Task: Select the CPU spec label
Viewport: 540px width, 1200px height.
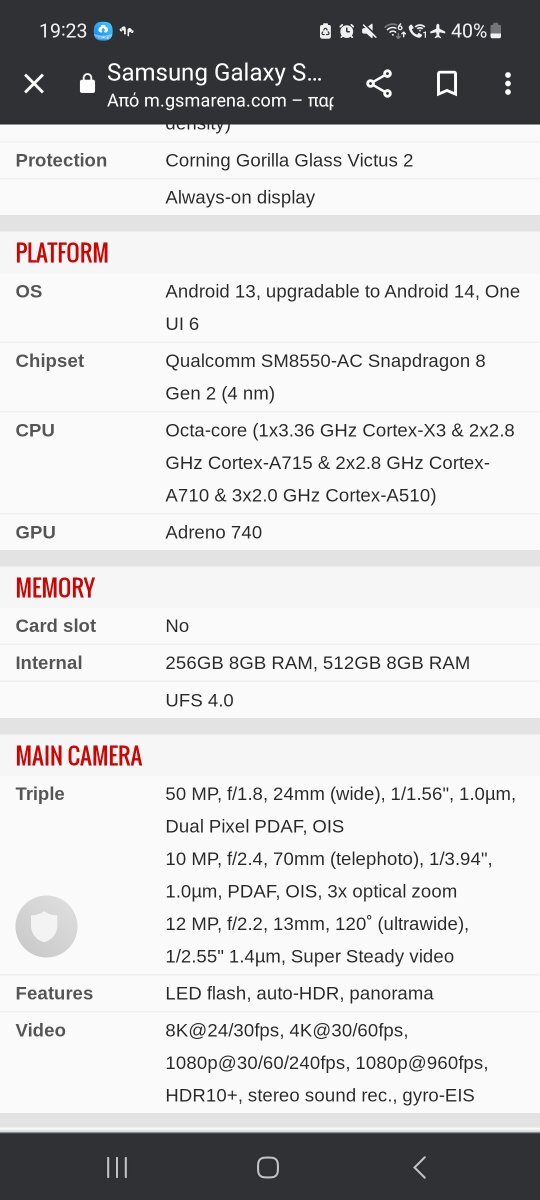Action: pyautogui.click(x=35, y=430)
